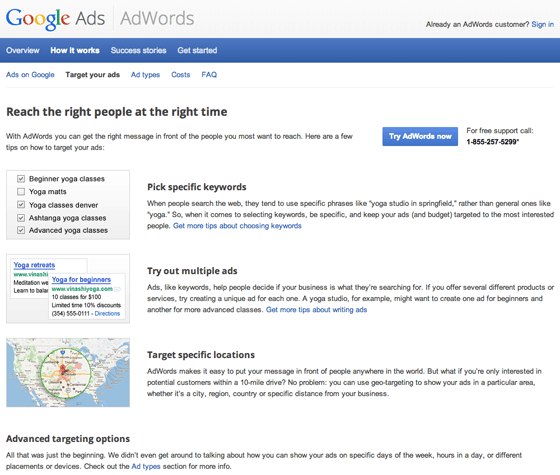Screen dimensions: 560x475
Task: Click the Sign in link
Action: pyautogui.click(x=542, y=24)
